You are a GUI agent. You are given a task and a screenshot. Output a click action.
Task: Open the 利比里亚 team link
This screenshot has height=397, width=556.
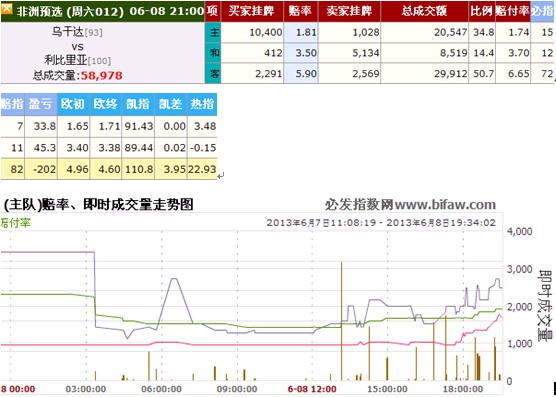(65, 60)
